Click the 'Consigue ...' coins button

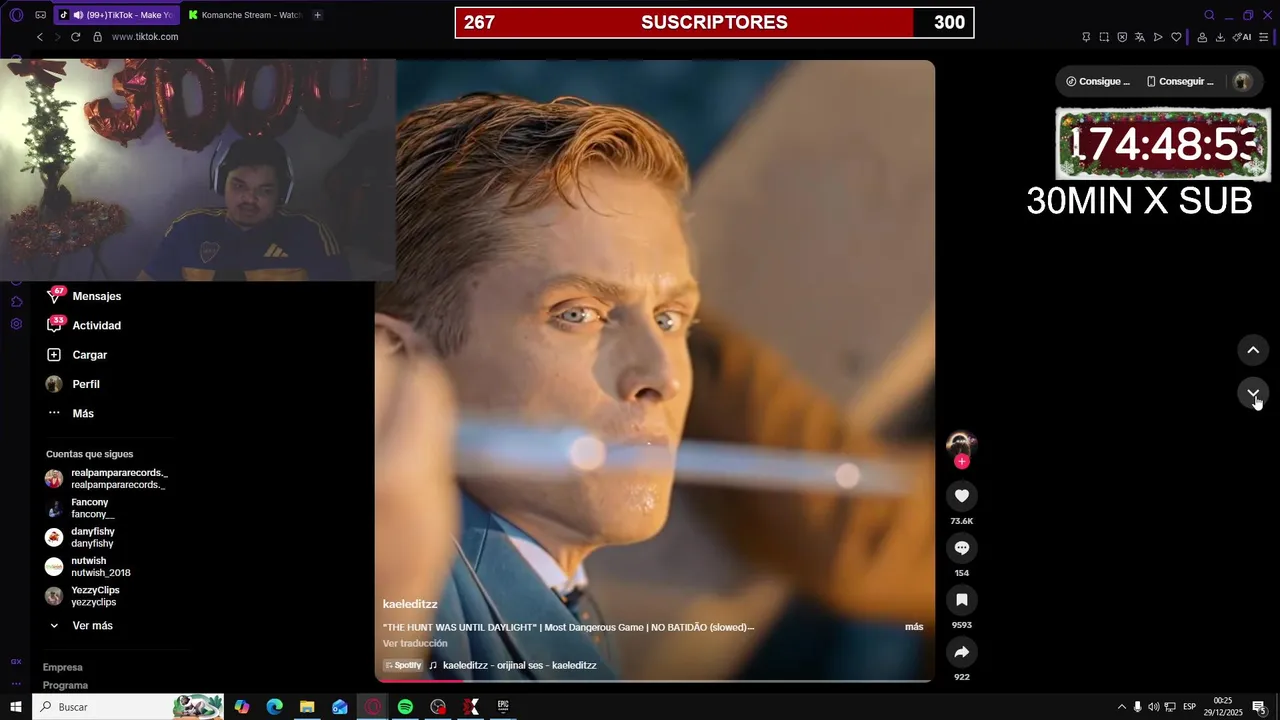coord(1098,82)
